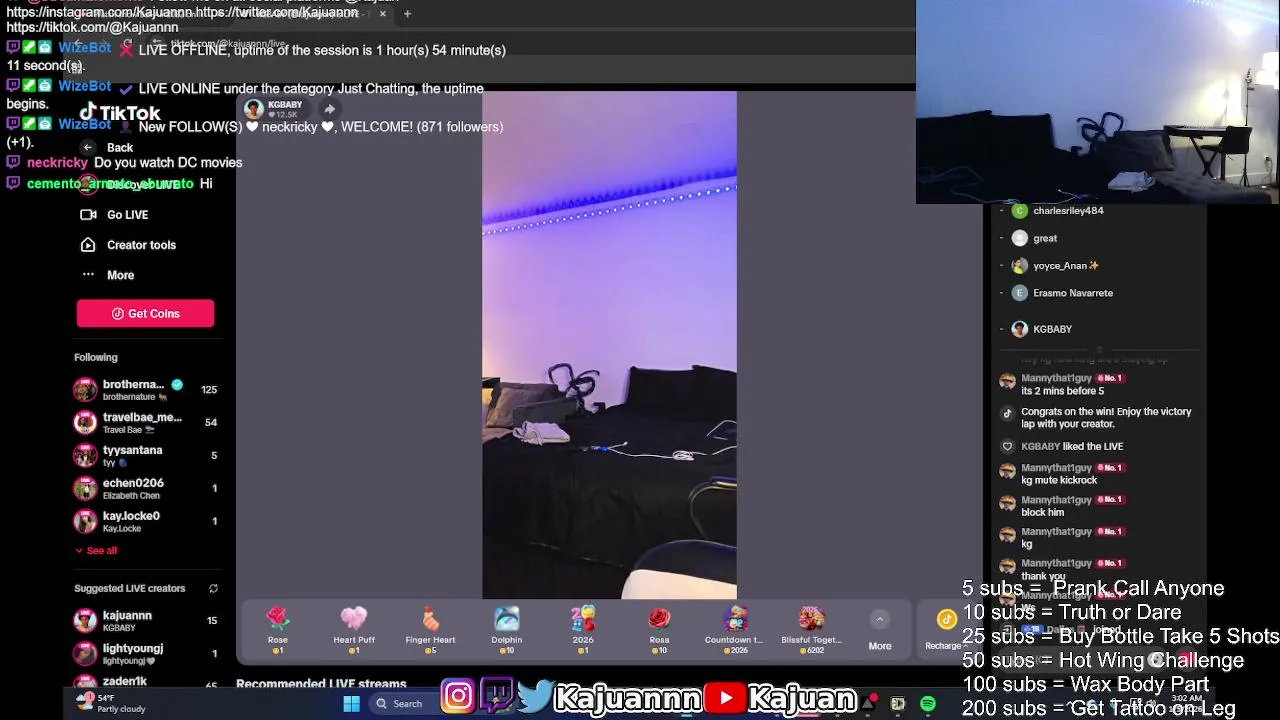The width and height of the screenshot is (1280, 720).
Task: Send a Heart Puff gift
Action: point(354,630)
